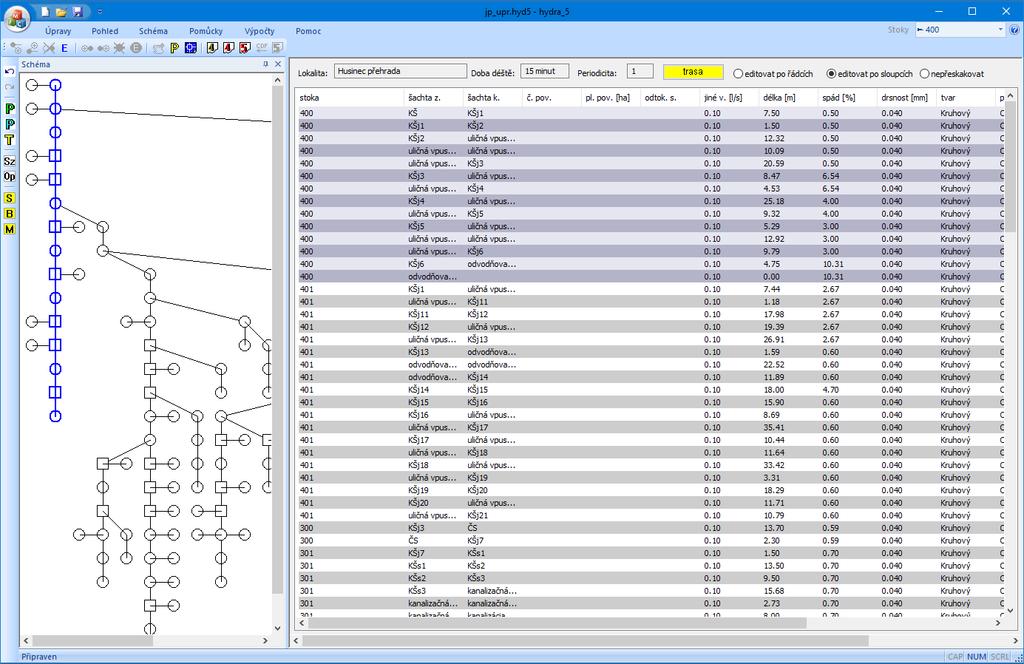Viewport: 1024px width, 664px height.
Task: Click the yellow P toolbar icon
Action: pos(174,48)
